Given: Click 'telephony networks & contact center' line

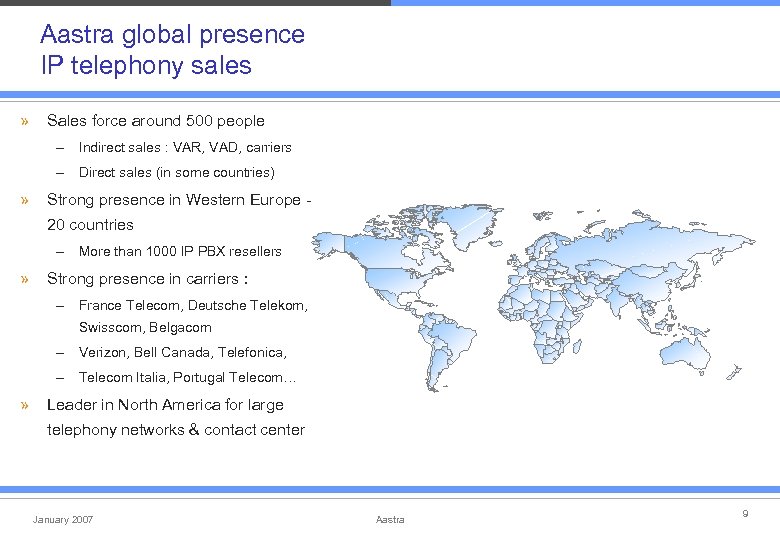Looking at the screenshot, I should click(176, 430).
